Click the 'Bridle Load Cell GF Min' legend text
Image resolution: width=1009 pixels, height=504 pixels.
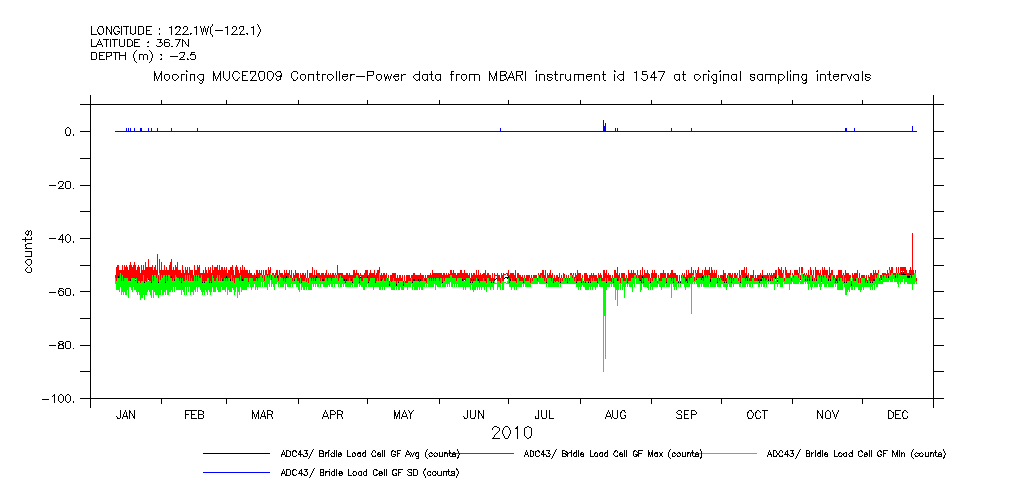pyautogui.click(x=855, y=454)
